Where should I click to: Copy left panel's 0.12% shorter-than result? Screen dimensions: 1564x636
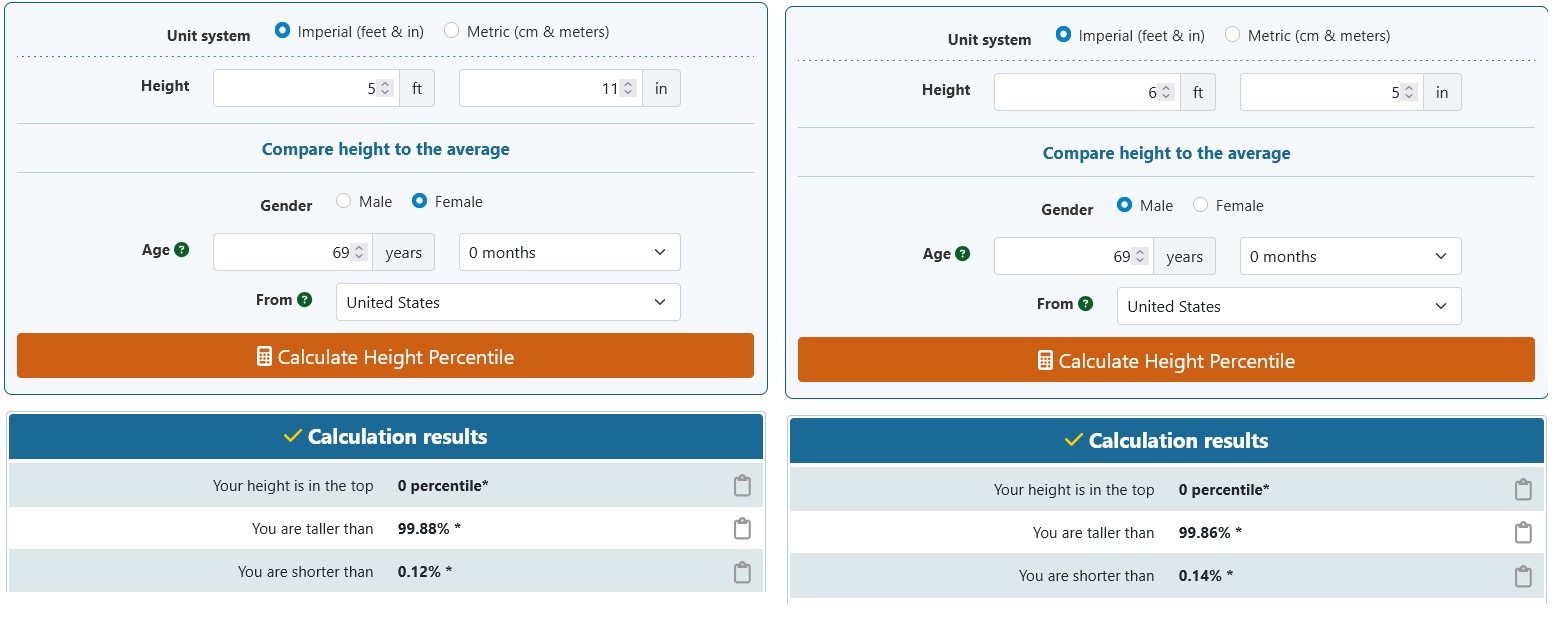click(x=742, y=572)
